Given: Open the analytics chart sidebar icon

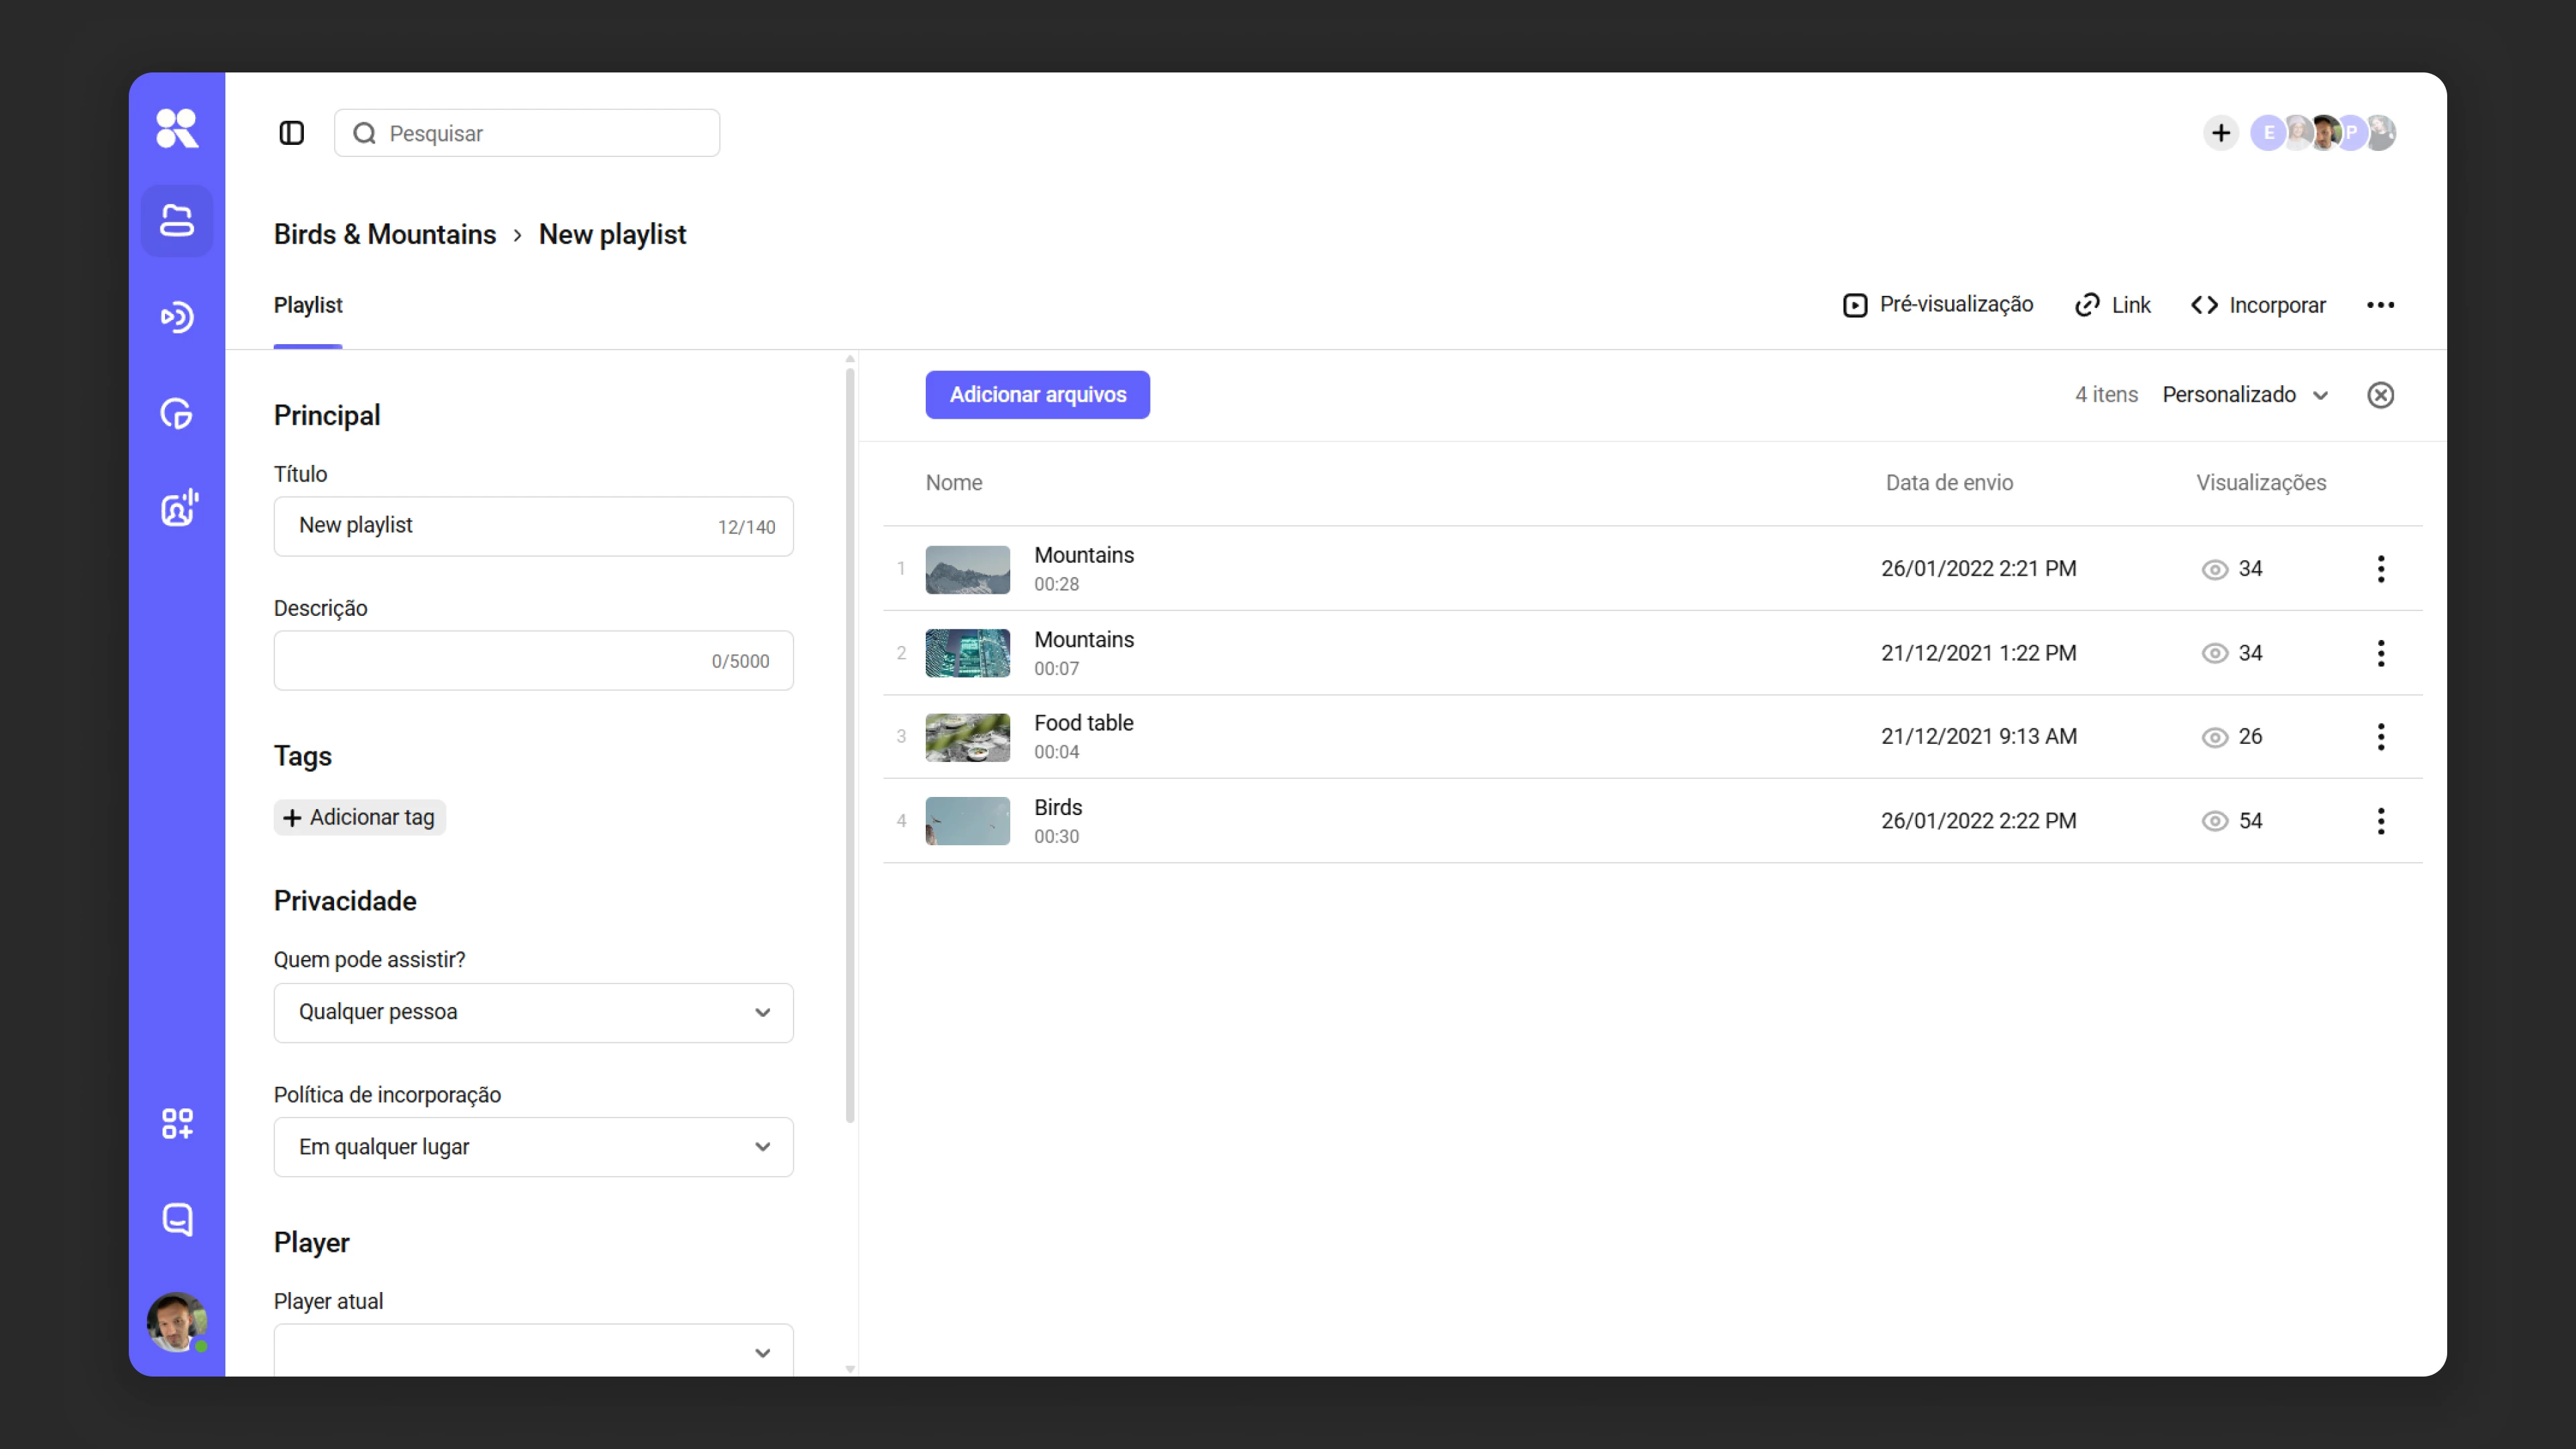Looking at the screenshot, I should [177, 413].
